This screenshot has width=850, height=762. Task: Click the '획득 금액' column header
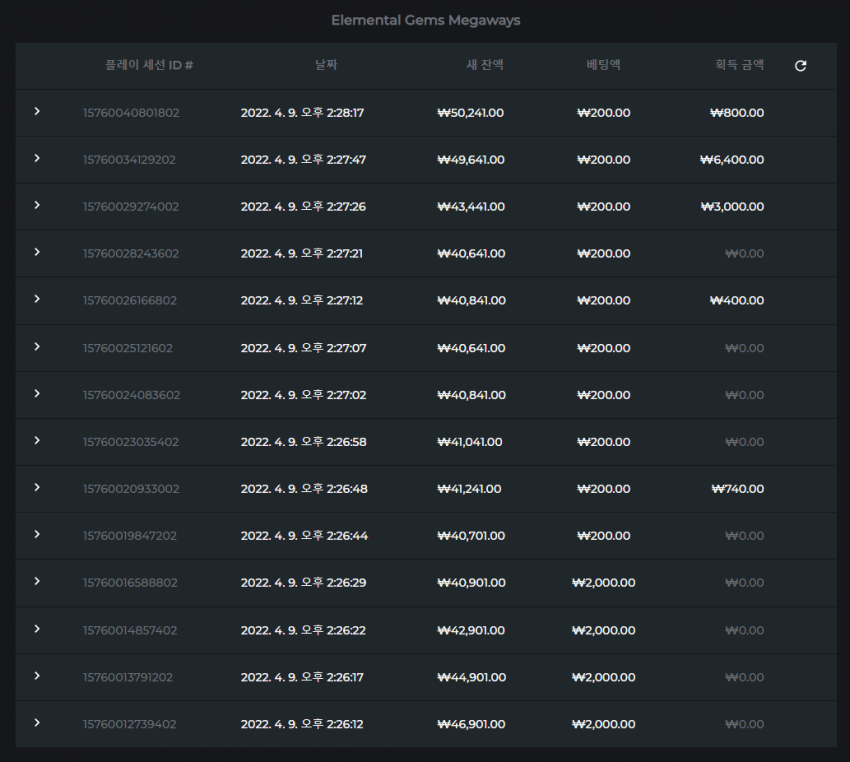pos(739,65)
